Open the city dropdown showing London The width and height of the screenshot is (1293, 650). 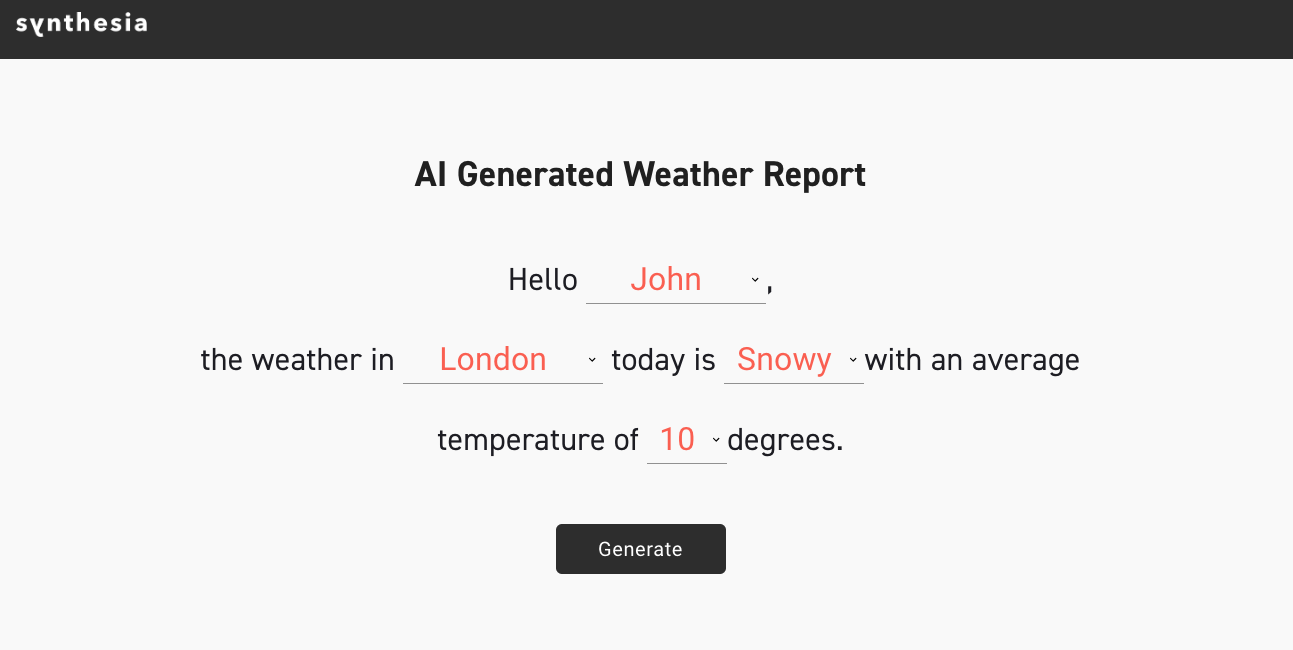click(x=493, y=359)
